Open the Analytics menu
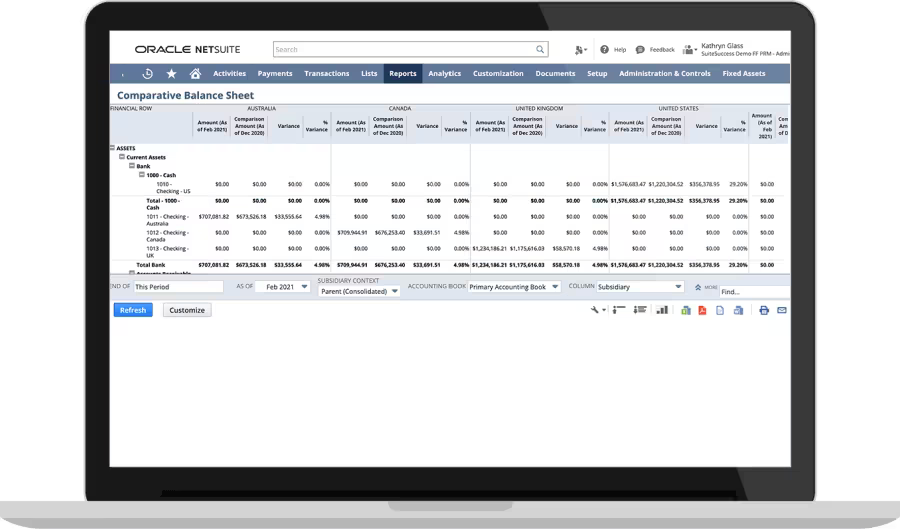The width and height of the screenshot is (900, 529). tap(444, 73)
